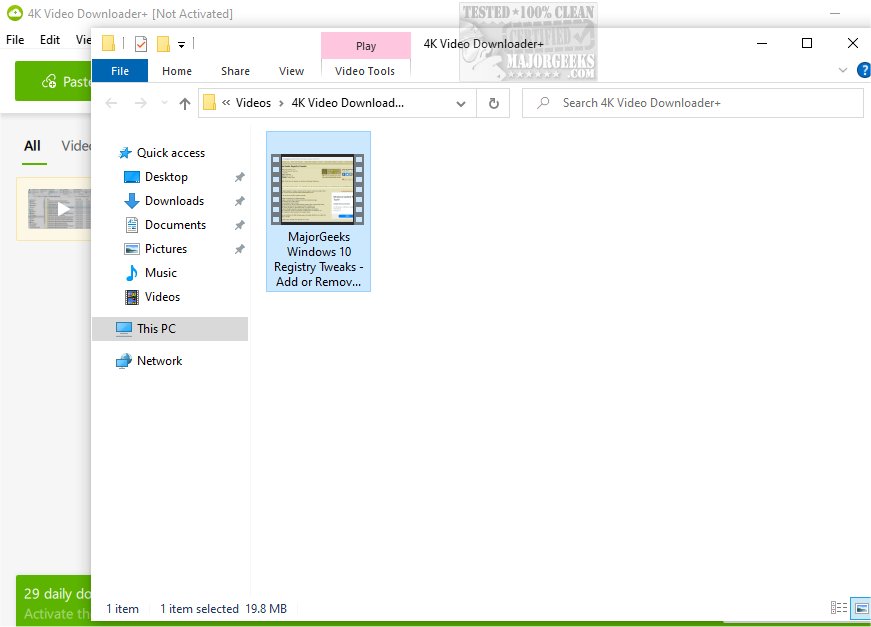This screenshot has width=871, height=627.
Task: Open the Edit menu in 4K Video Downloader+
Action: click(50, 39)
